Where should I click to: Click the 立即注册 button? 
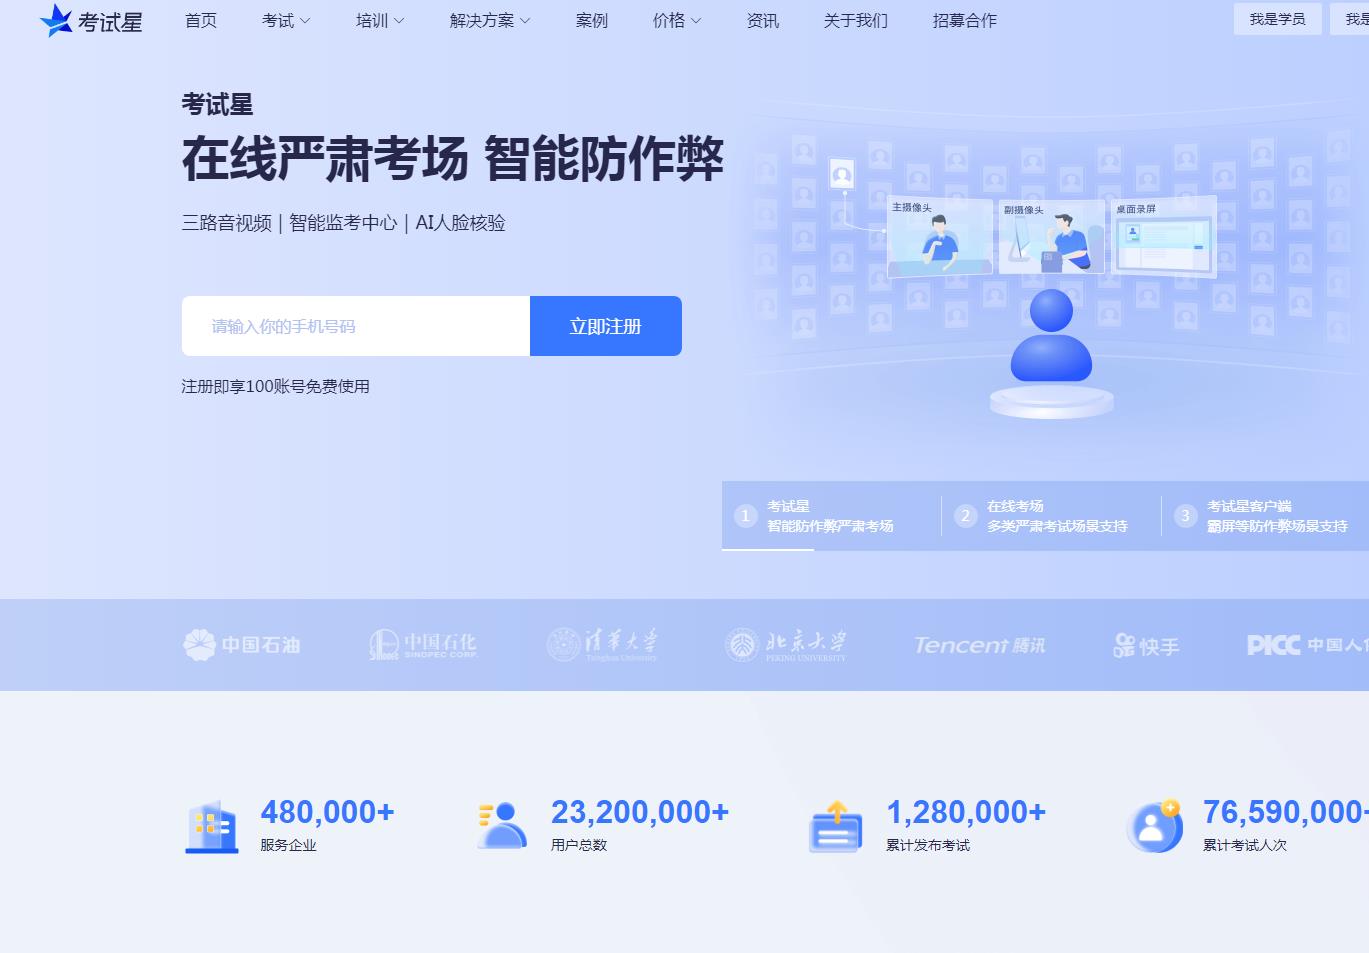tap(606, 326)
